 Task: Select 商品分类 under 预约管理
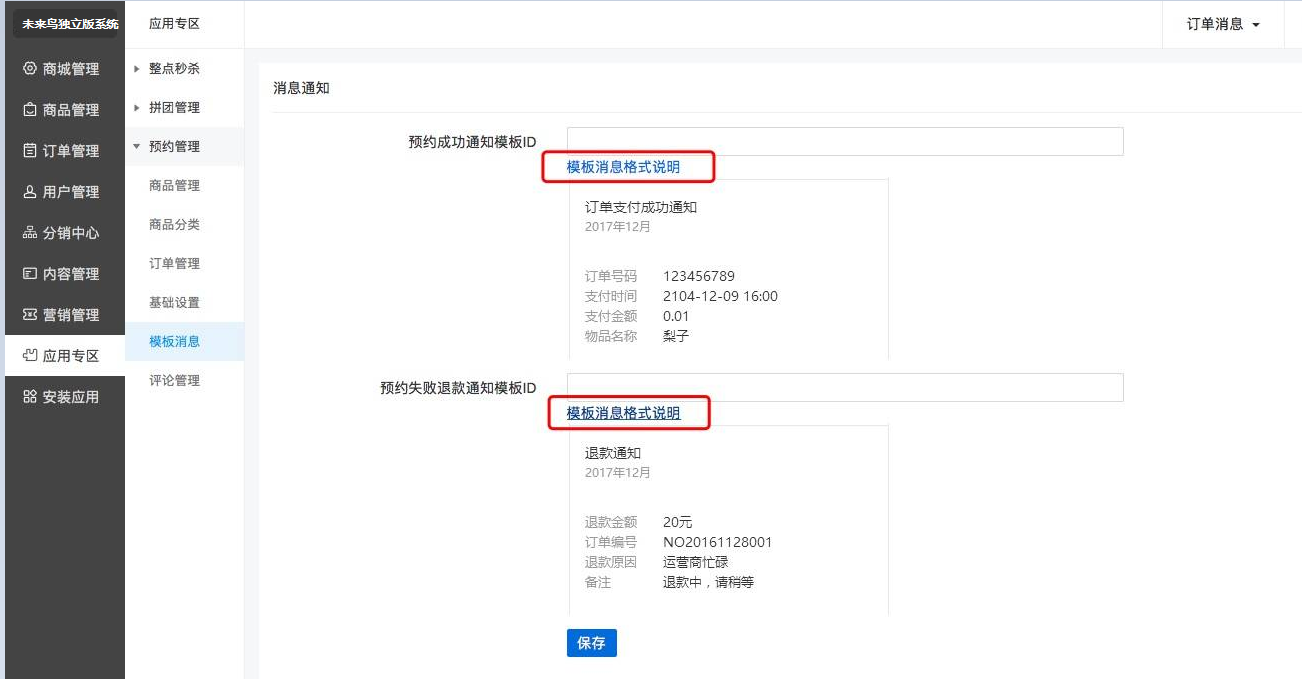[x=175, y=225]
